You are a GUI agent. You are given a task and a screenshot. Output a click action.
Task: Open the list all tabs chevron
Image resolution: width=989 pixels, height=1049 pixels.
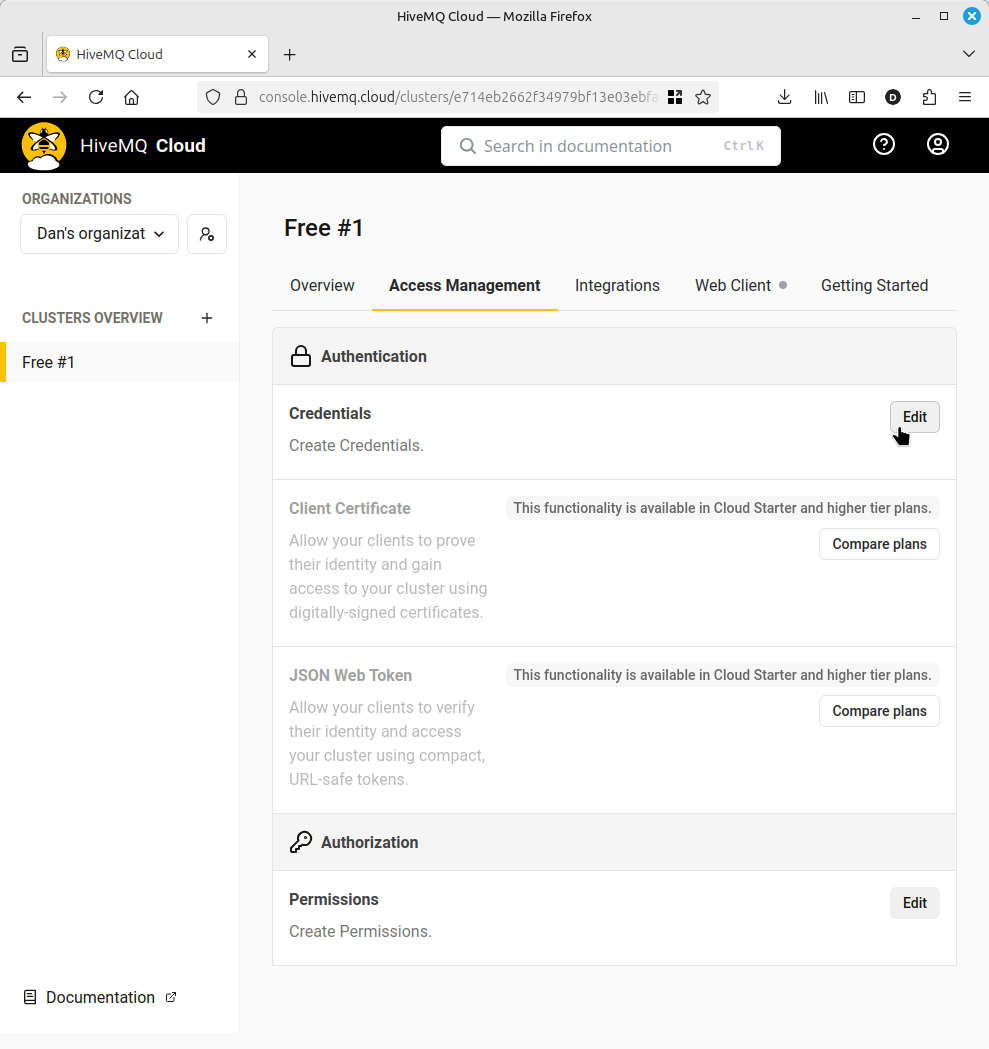[x=968, y=54]
